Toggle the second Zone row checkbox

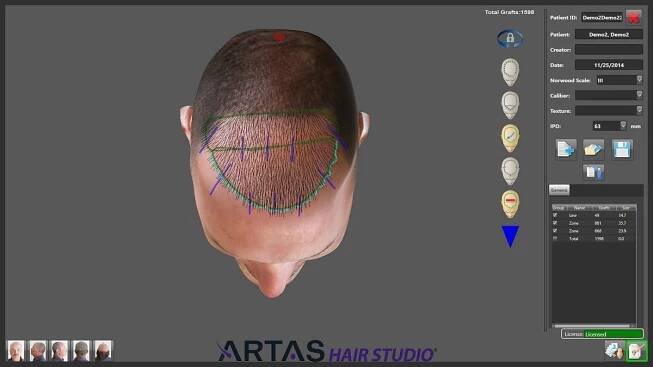tap(555, 231)
